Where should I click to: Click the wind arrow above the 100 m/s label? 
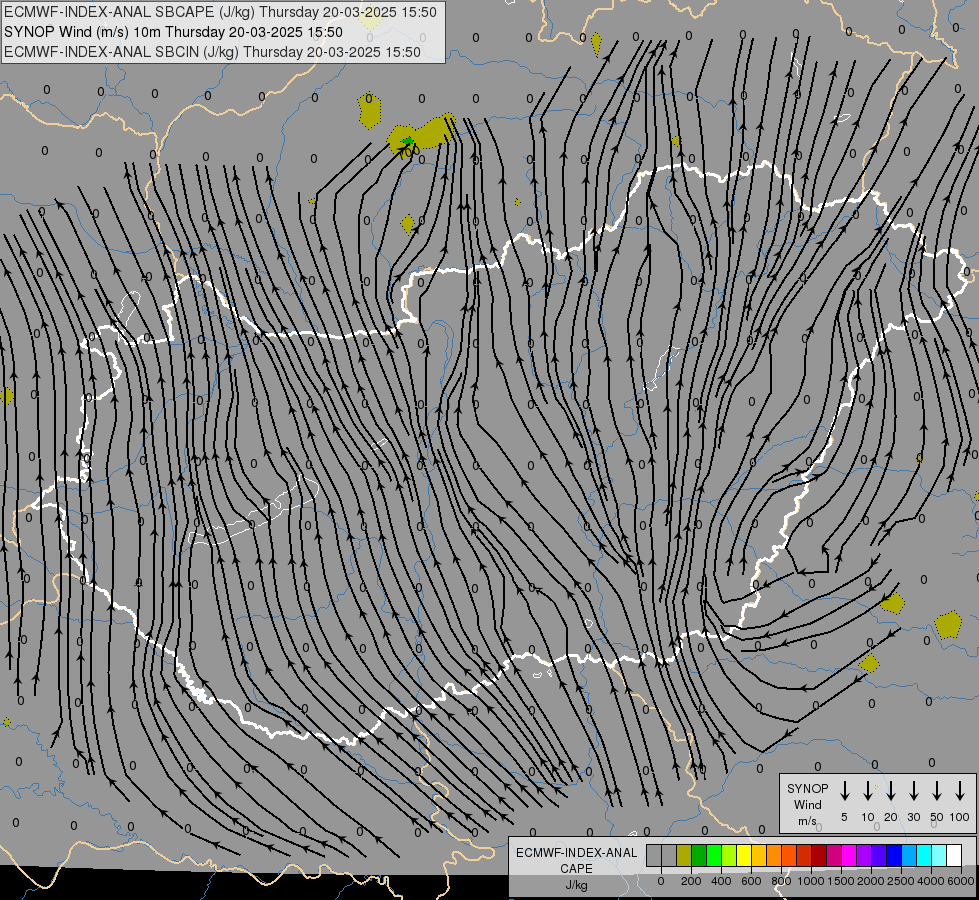(x=960, y=791)
